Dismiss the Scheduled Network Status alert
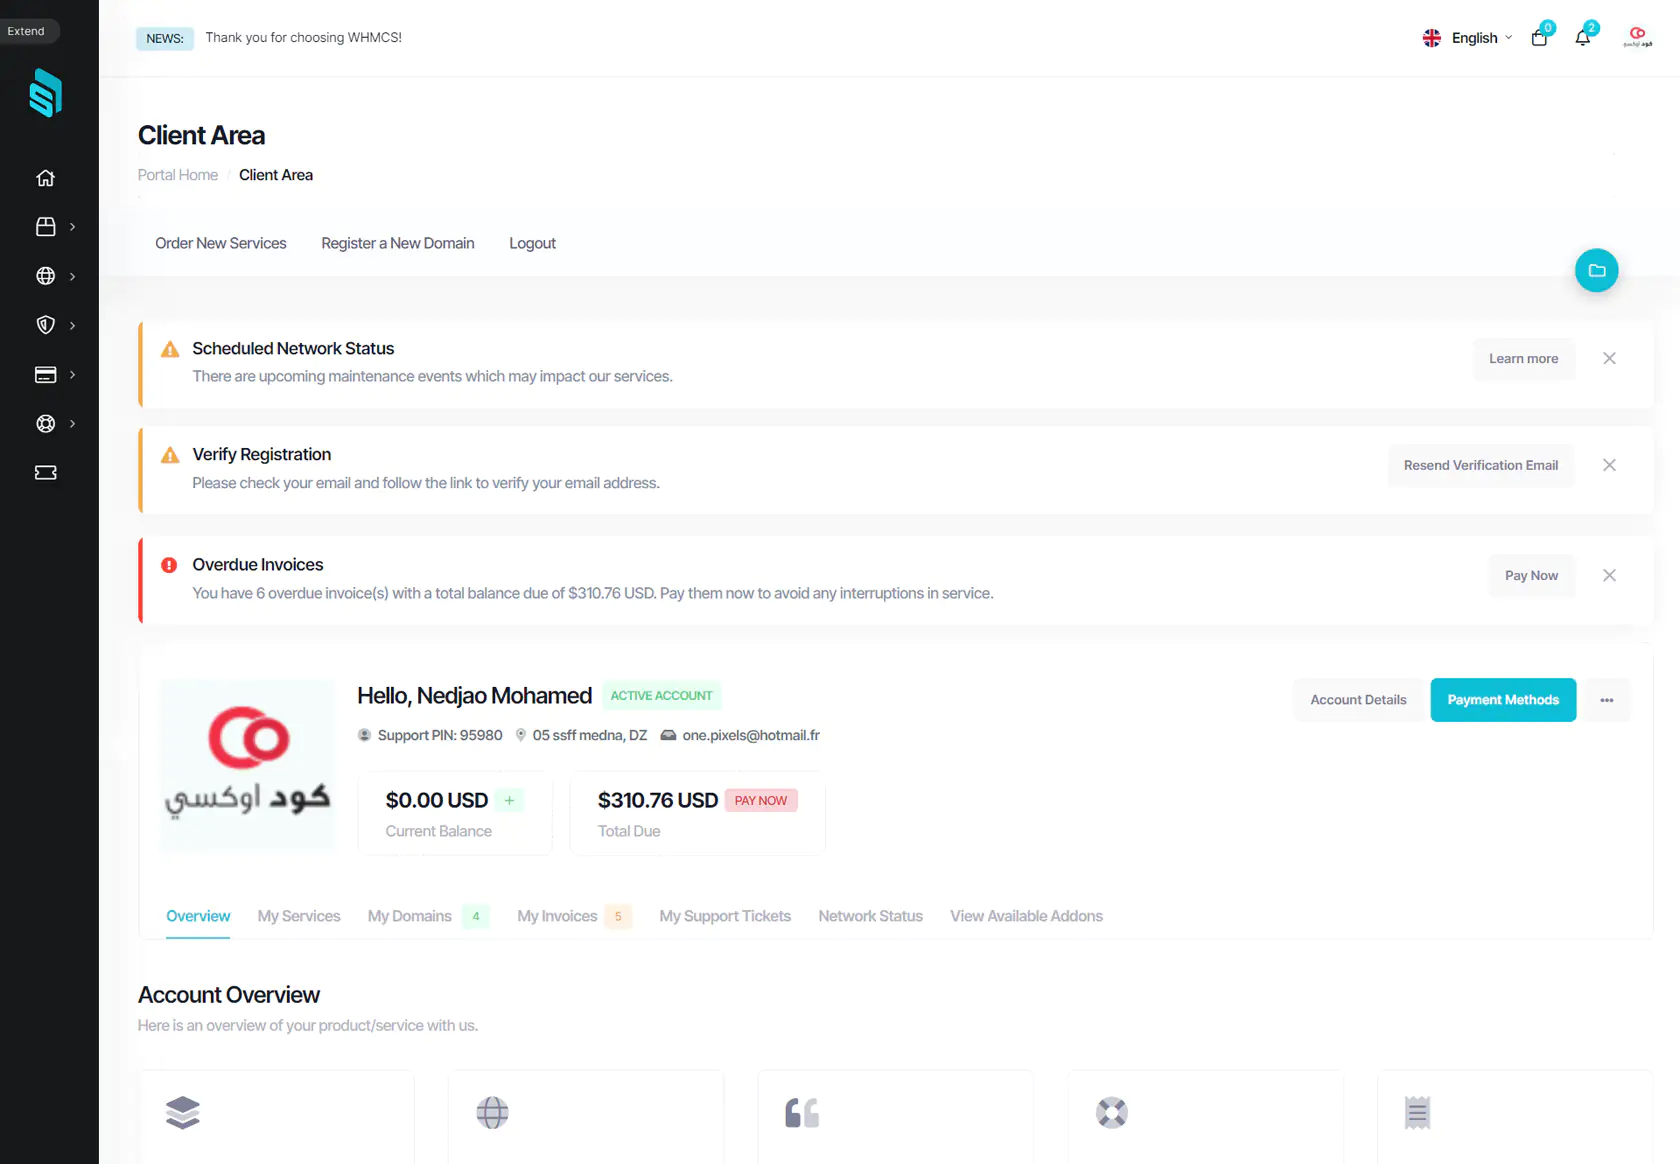 point(1609,358)
